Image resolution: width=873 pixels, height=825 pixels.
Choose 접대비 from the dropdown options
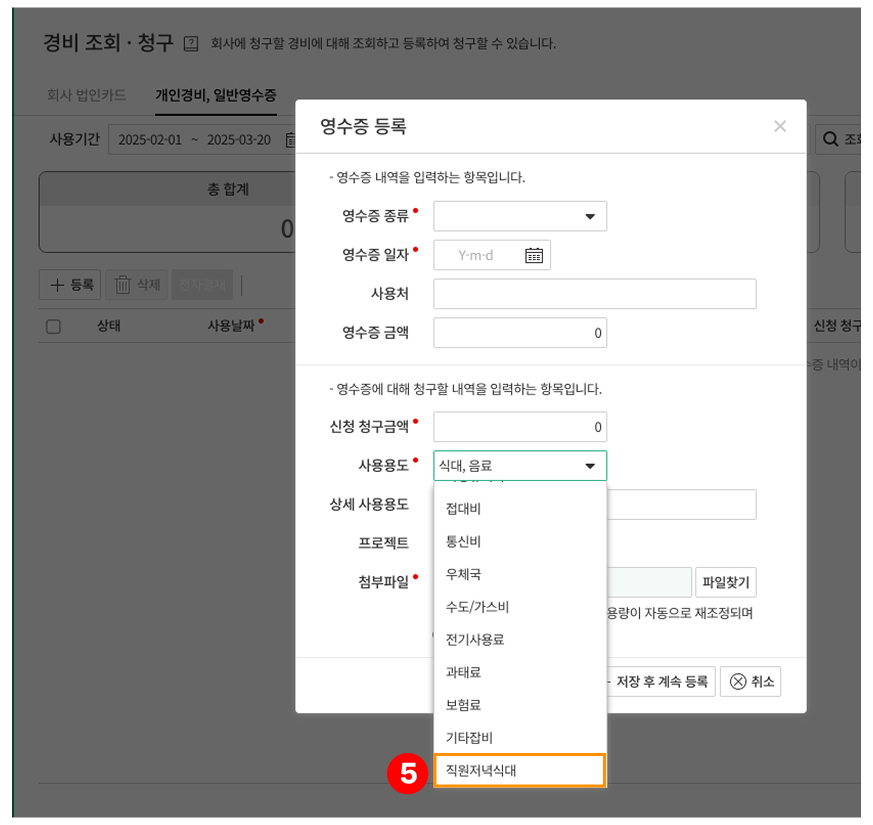click(465, 506)
